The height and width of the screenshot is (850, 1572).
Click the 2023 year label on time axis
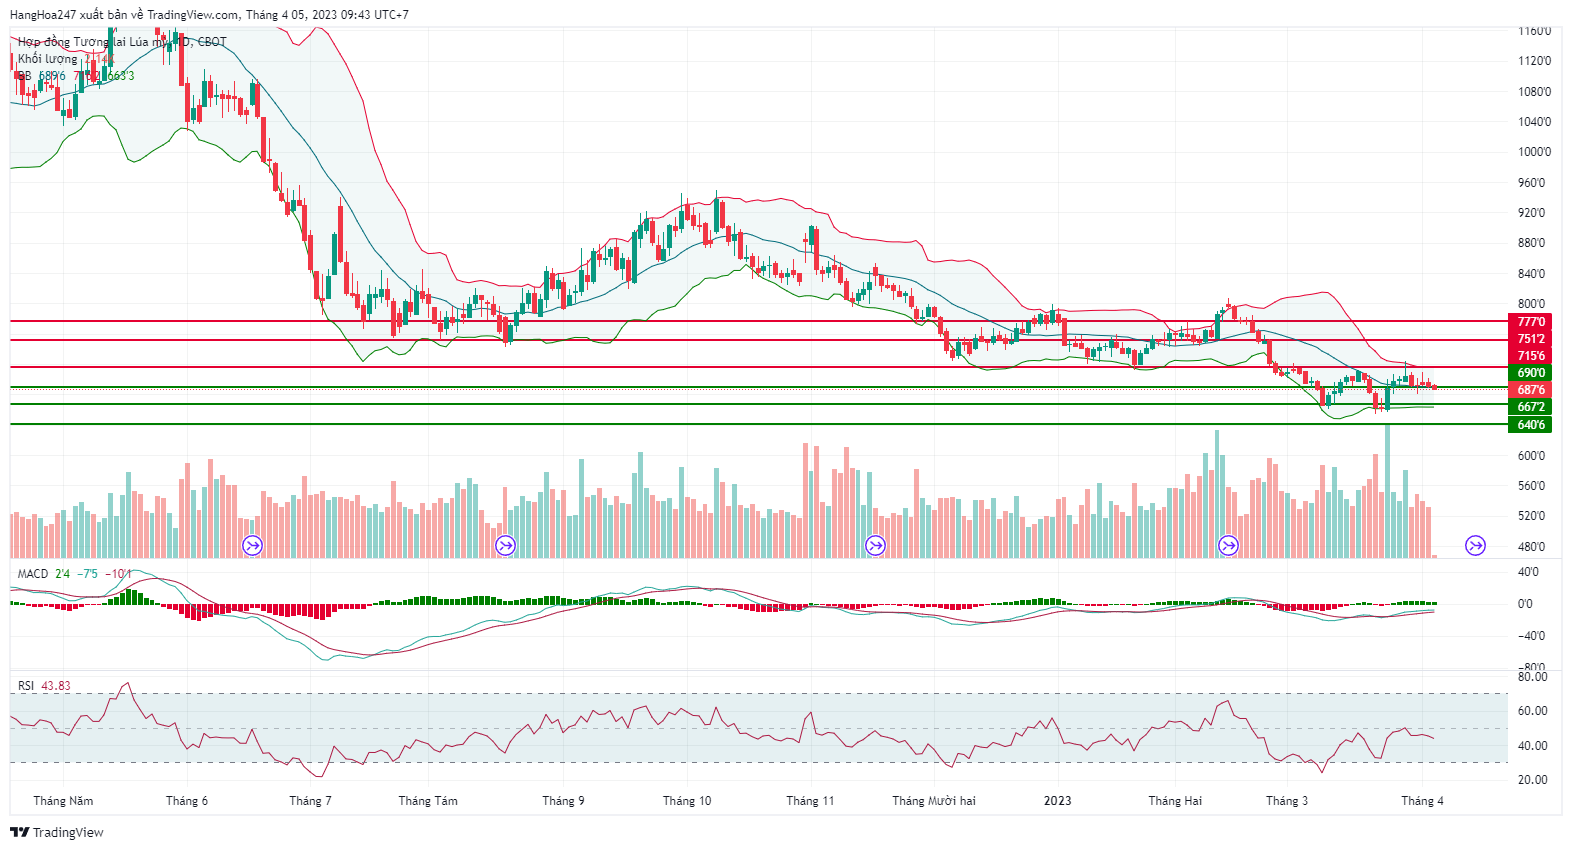coord(1057,801)
